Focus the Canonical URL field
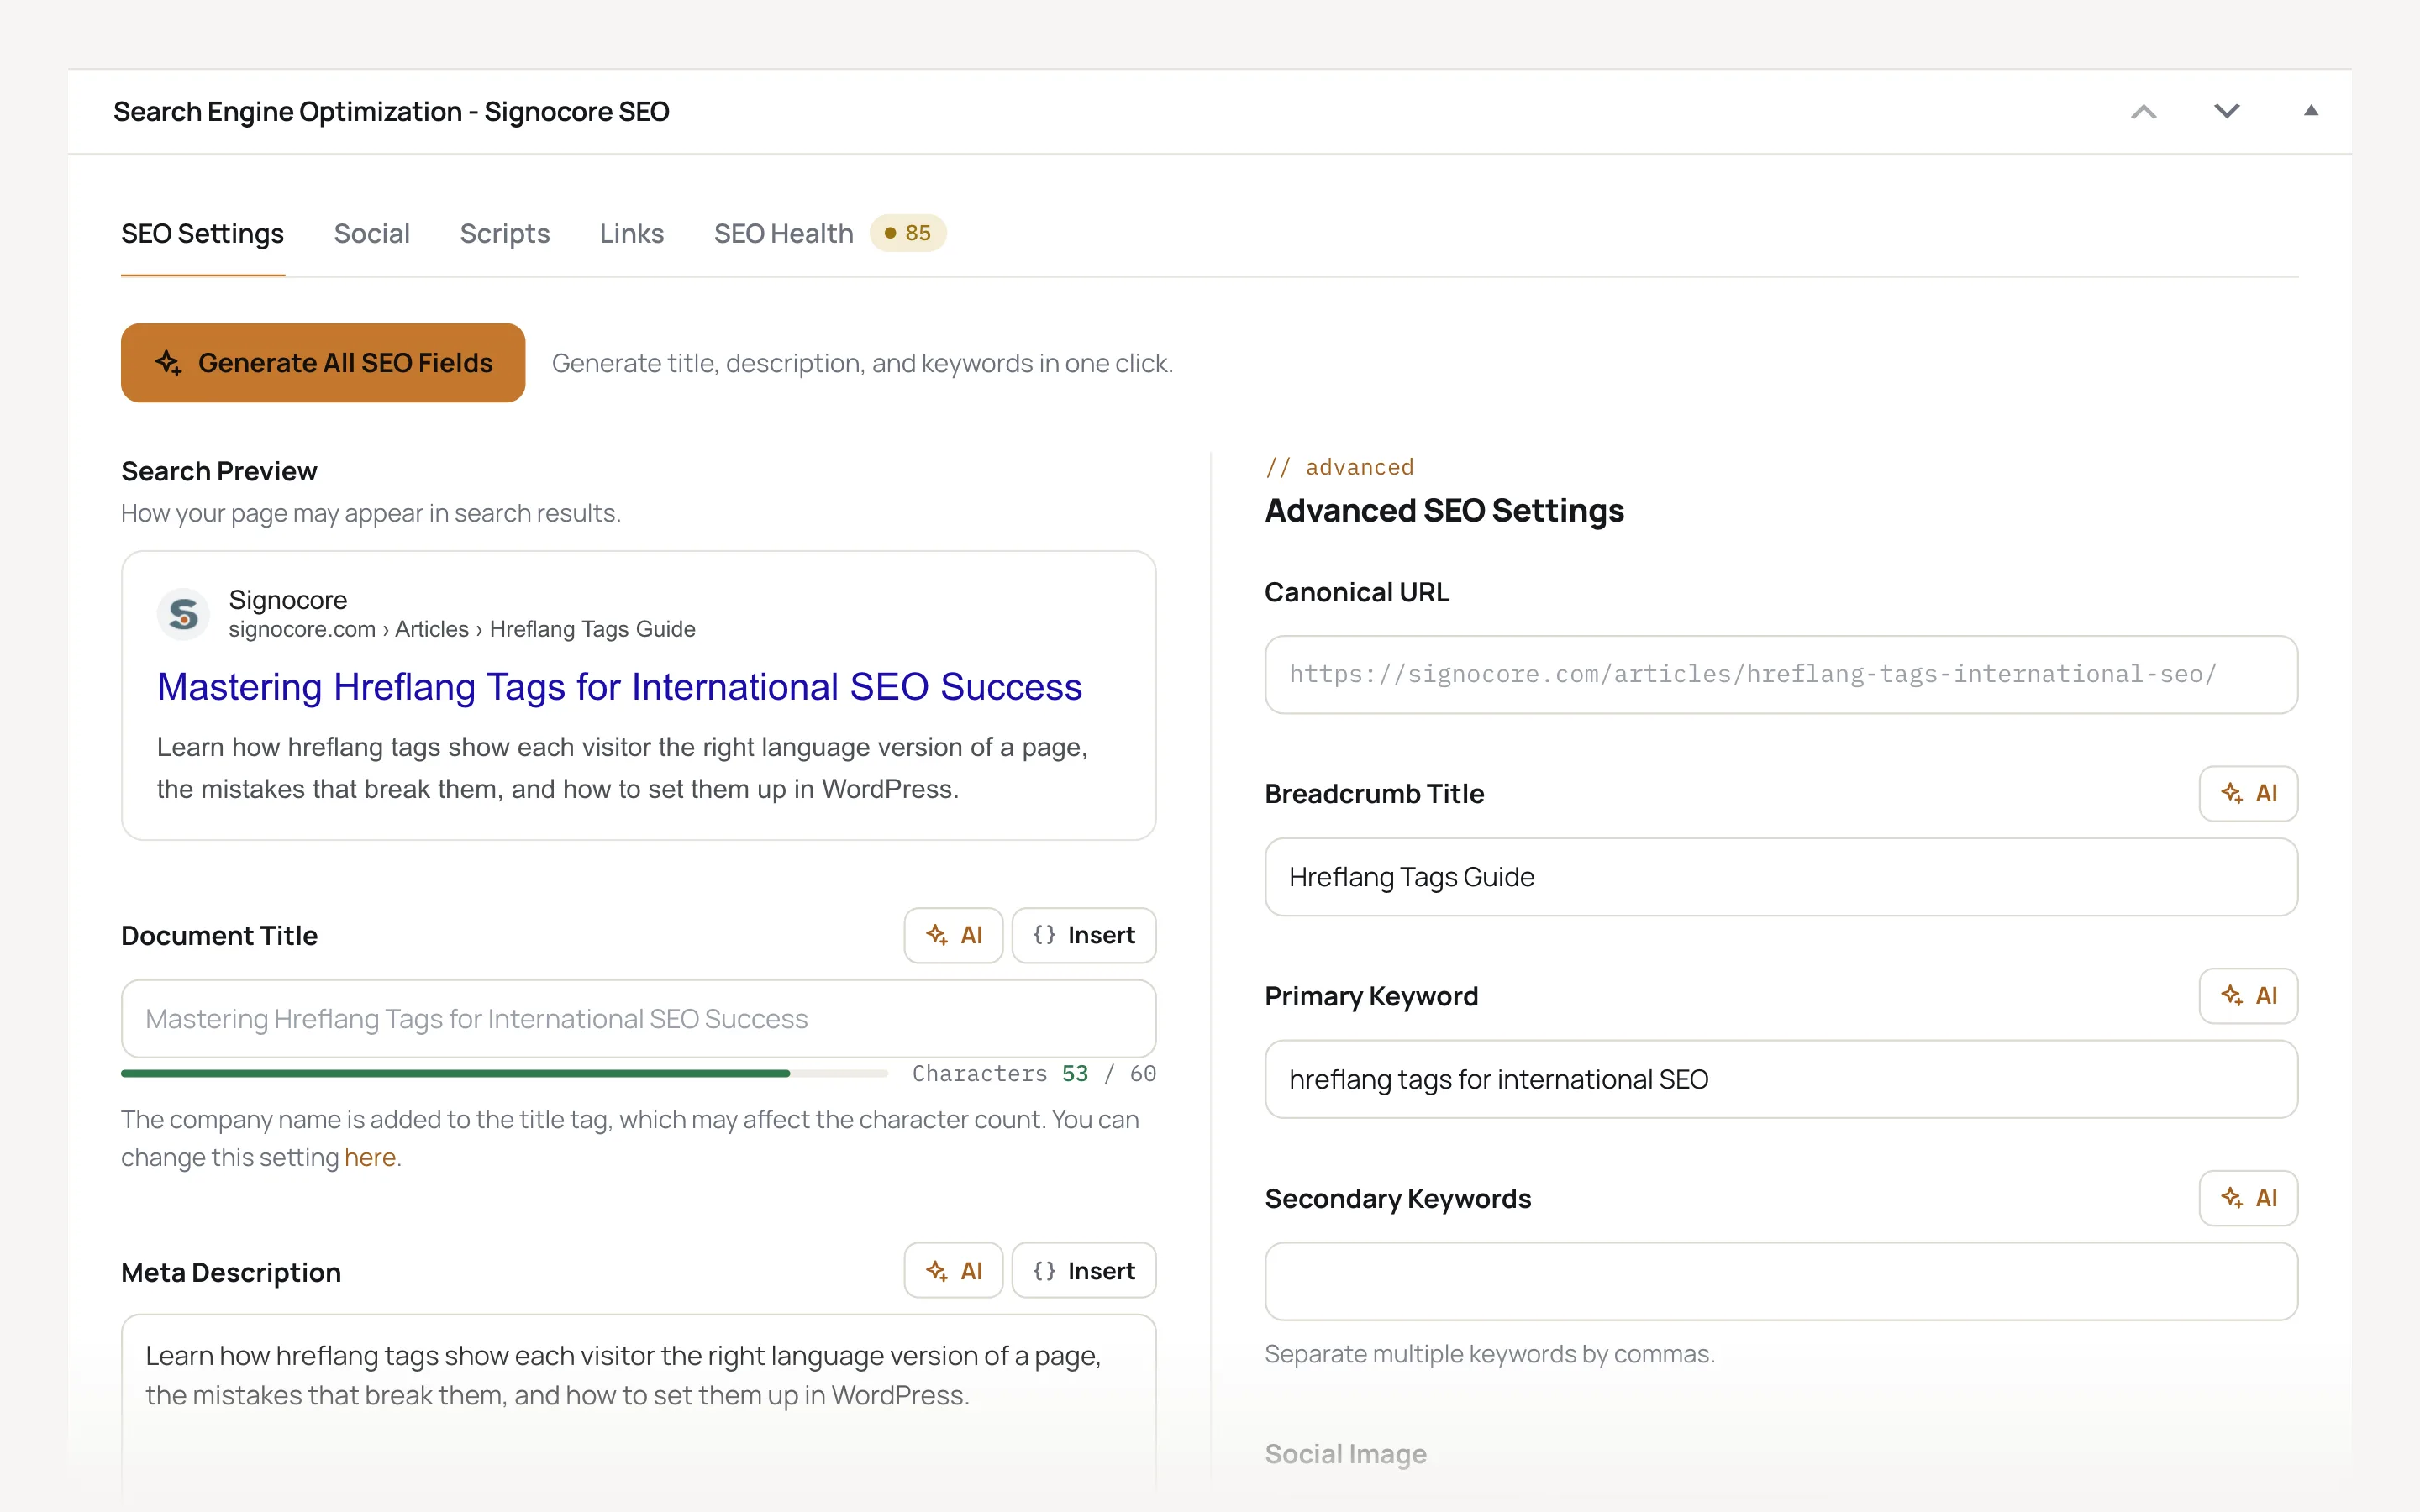 pos(1781,674)
